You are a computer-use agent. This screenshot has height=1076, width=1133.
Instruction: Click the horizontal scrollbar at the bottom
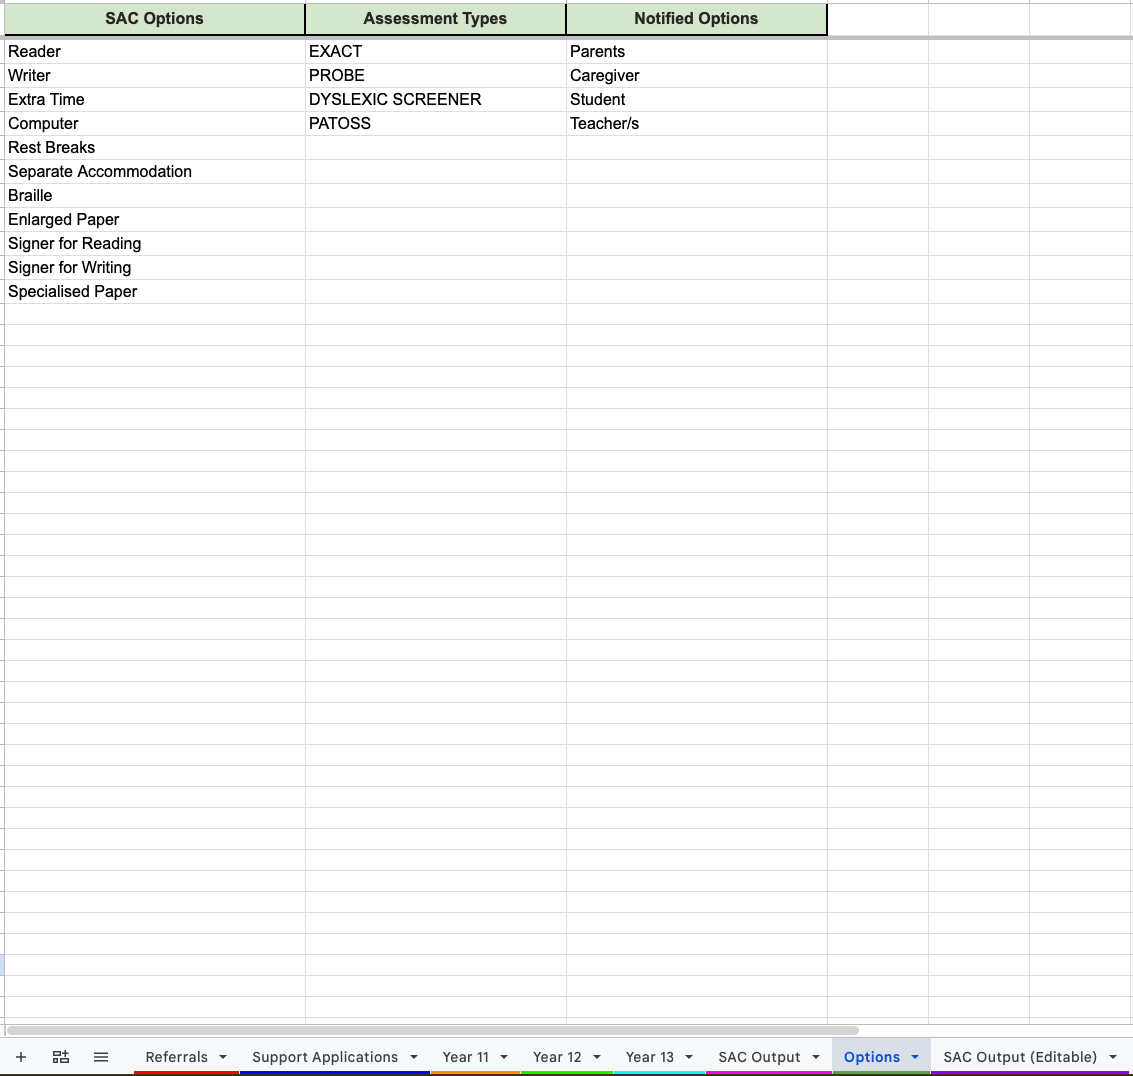(432, 1030)
